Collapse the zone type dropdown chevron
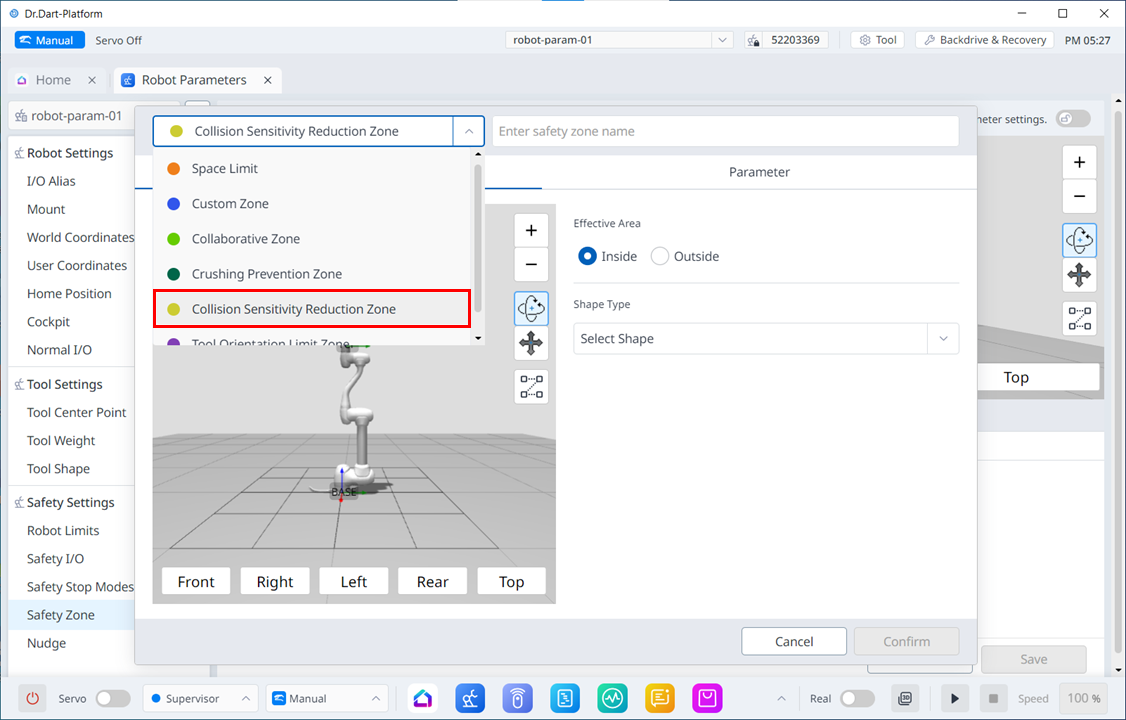Image resolution: width=1126 pixels, height=720 pixels. [x=468, y=131]
